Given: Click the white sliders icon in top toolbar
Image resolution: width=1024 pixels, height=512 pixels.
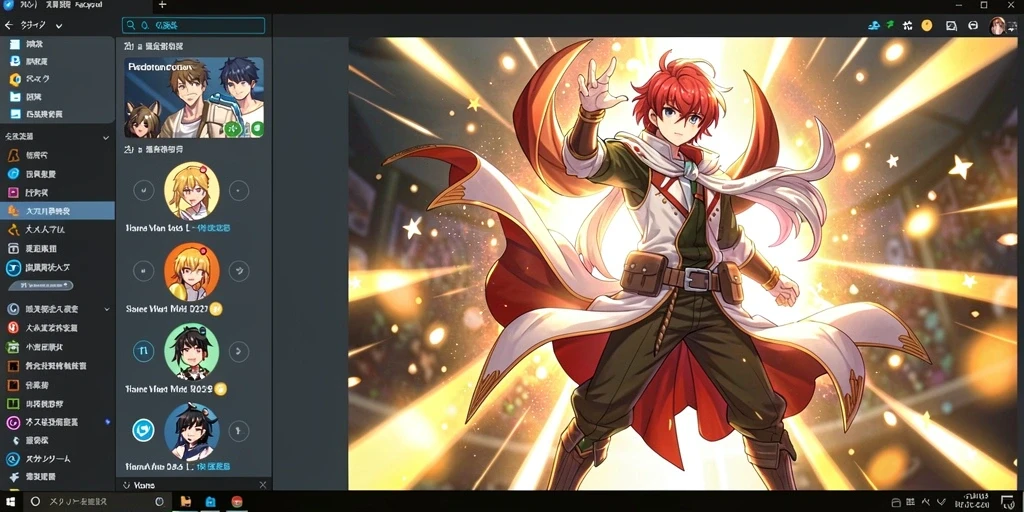Looking at the screenshot, I should pos(907,25).
